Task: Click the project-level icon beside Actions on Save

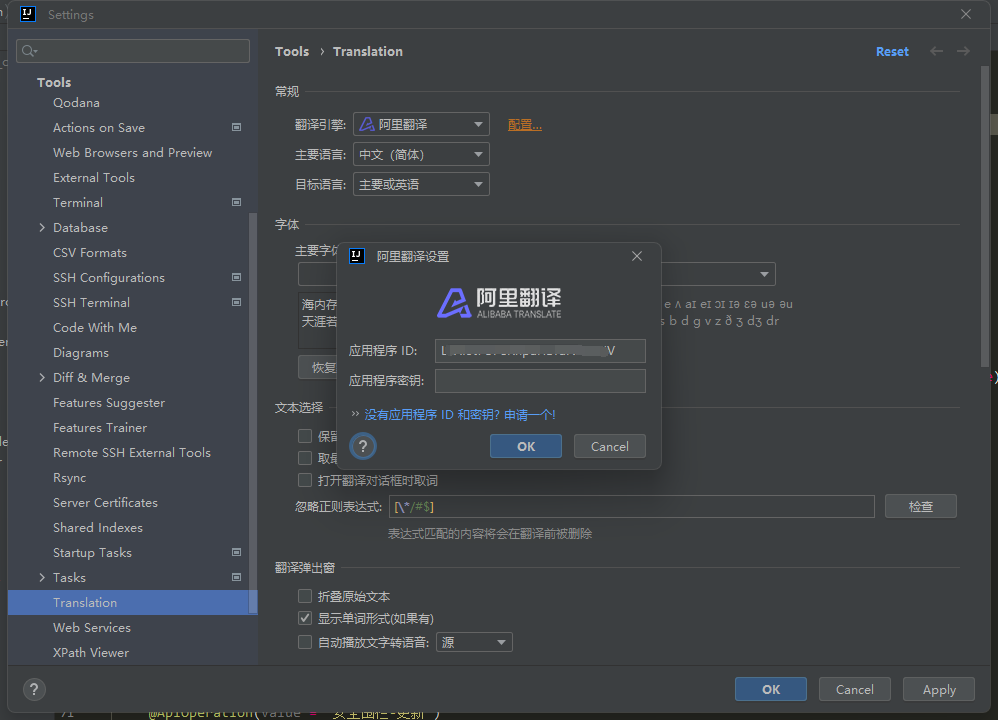Action: [236, 127]
